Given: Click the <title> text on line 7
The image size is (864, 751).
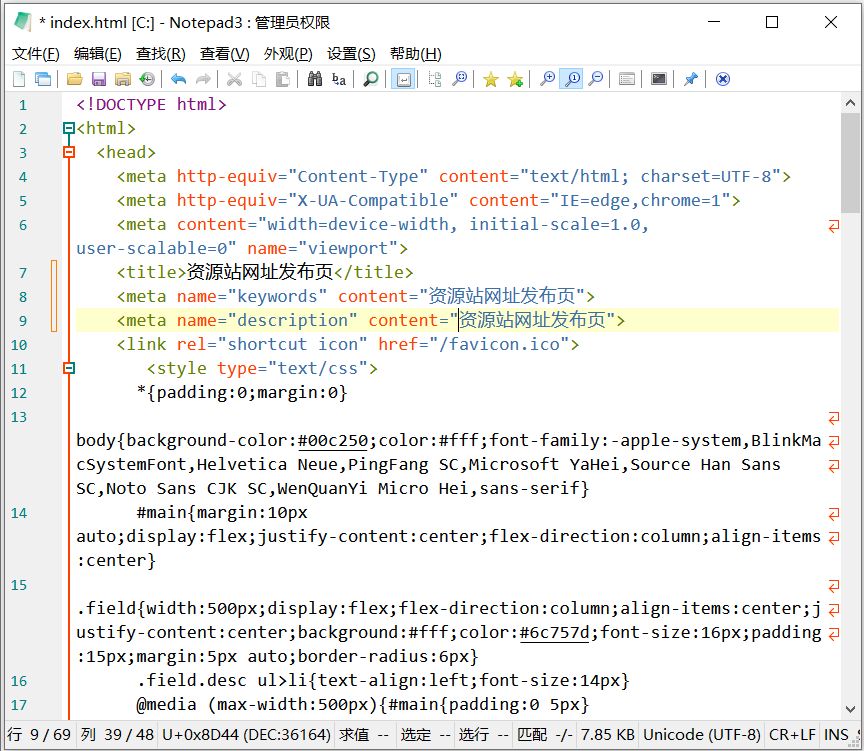Looking at the screenshot, I should (151, 272).
